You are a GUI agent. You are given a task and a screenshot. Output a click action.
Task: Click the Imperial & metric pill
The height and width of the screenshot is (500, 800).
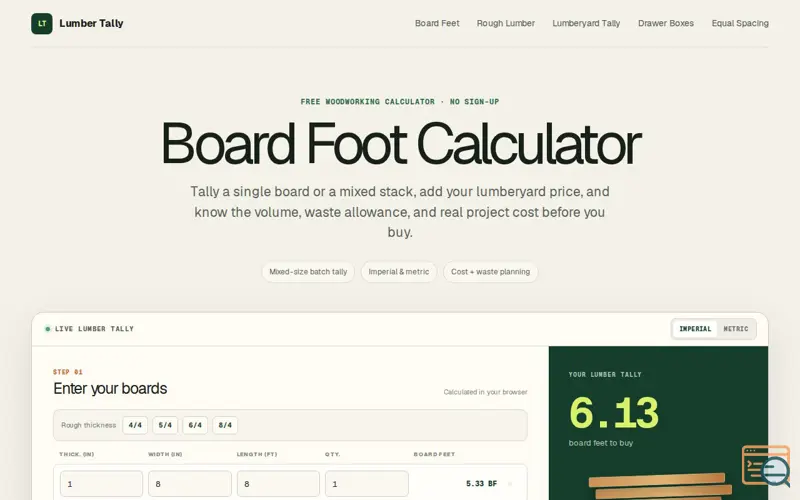tap(399, 272)
